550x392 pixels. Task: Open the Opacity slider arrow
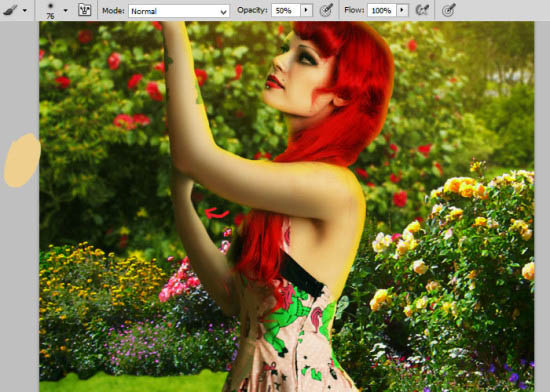click(307, 11)
